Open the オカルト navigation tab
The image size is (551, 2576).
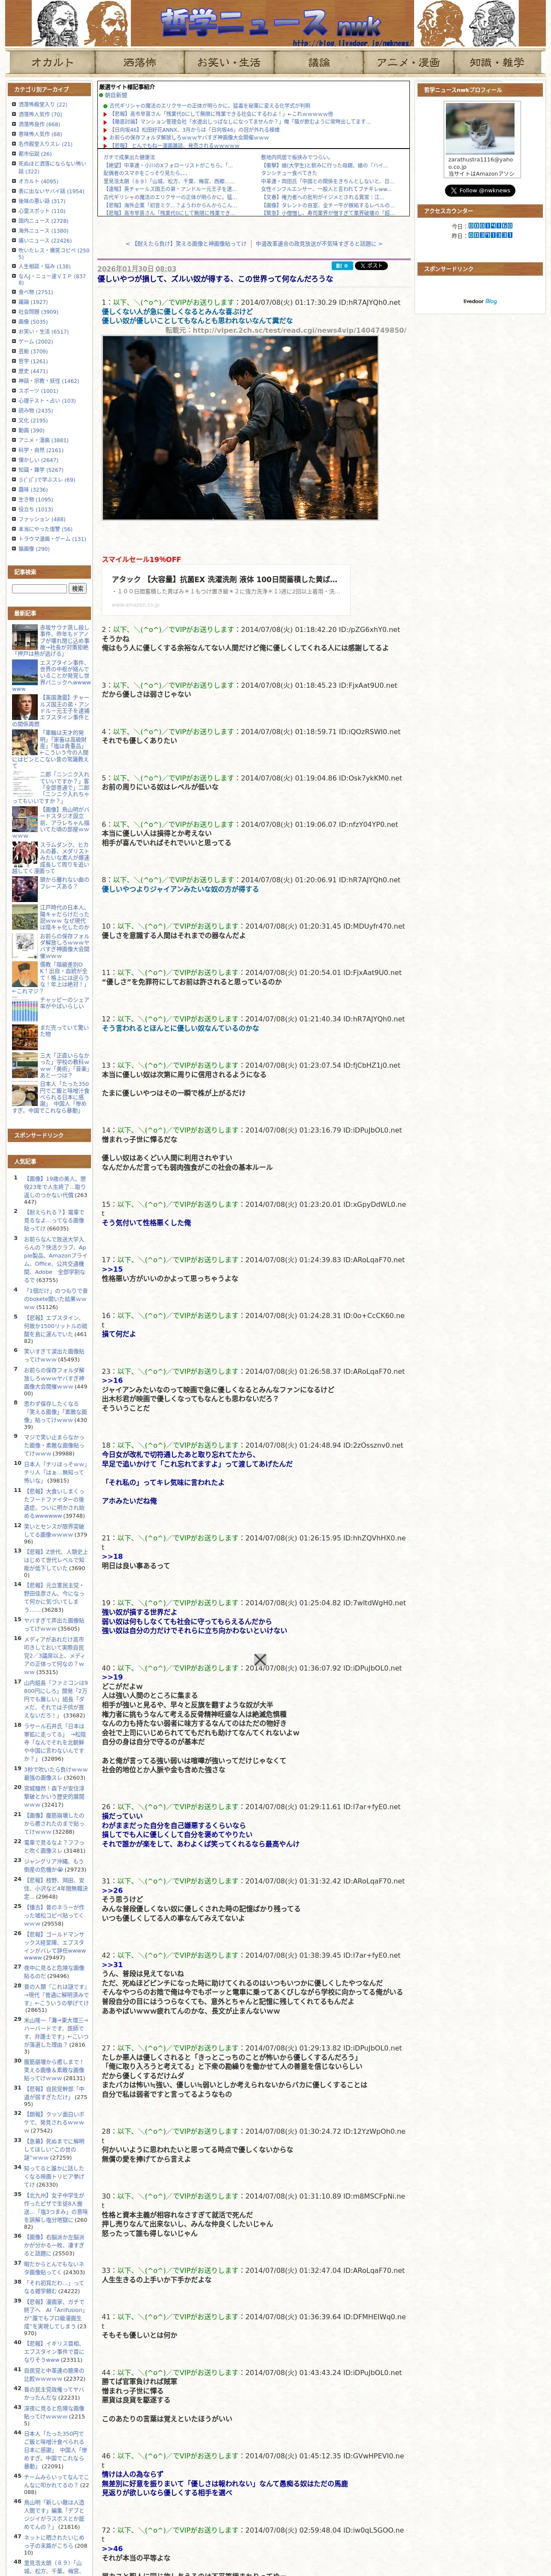point(51,62)
